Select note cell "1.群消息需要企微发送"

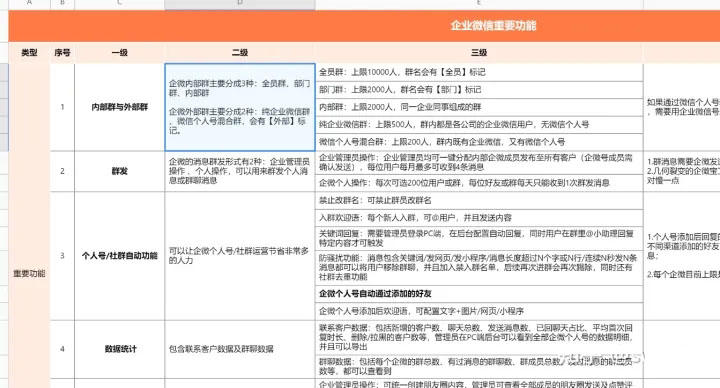(682, 171)
